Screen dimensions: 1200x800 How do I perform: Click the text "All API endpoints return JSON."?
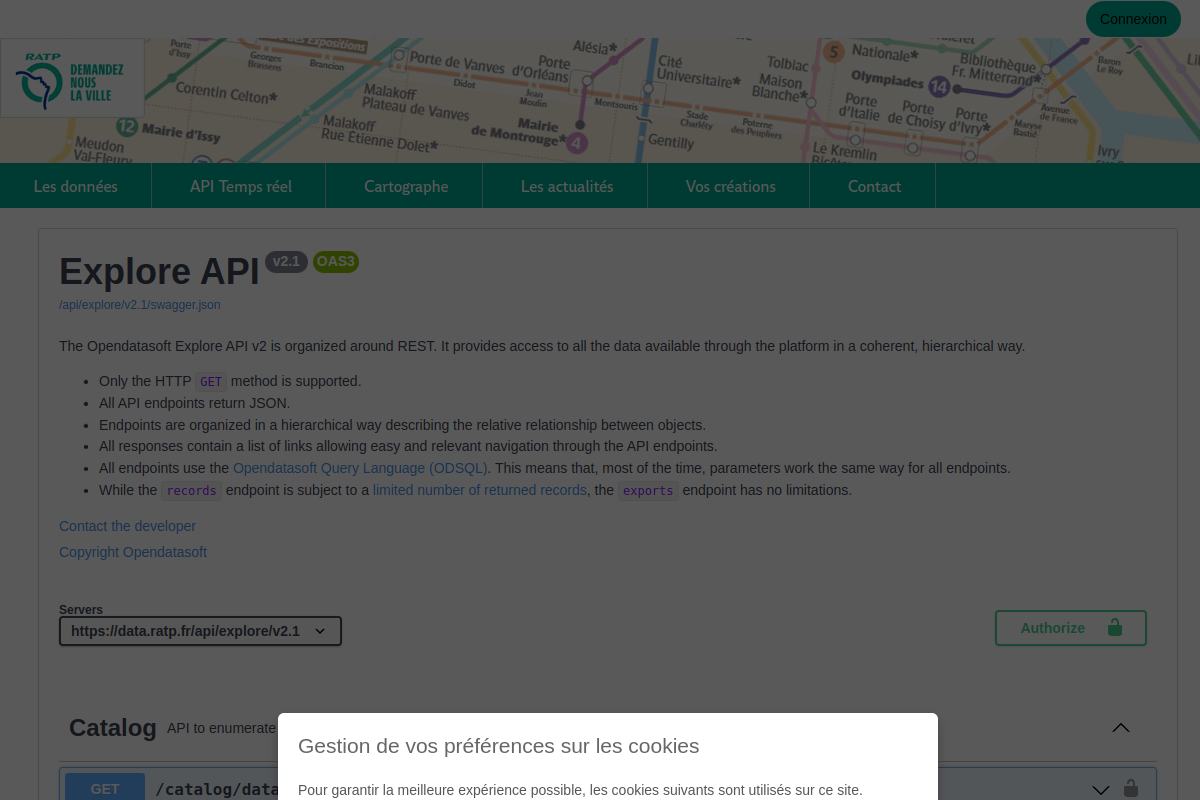click(x=194, y=403)
